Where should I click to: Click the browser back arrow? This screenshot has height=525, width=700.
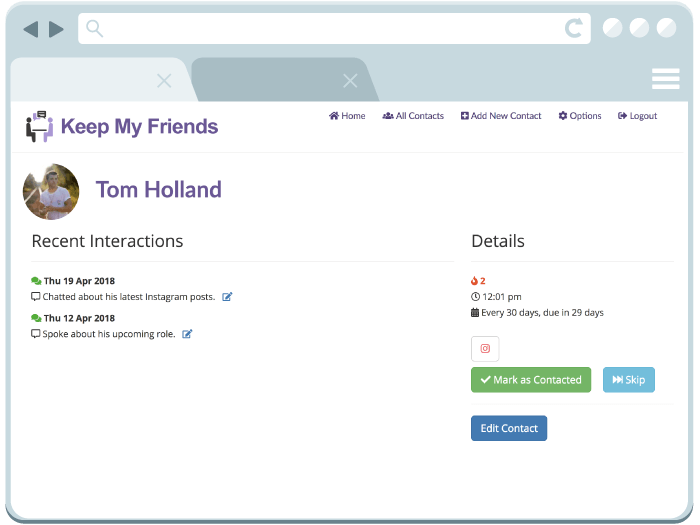(30, 29)
